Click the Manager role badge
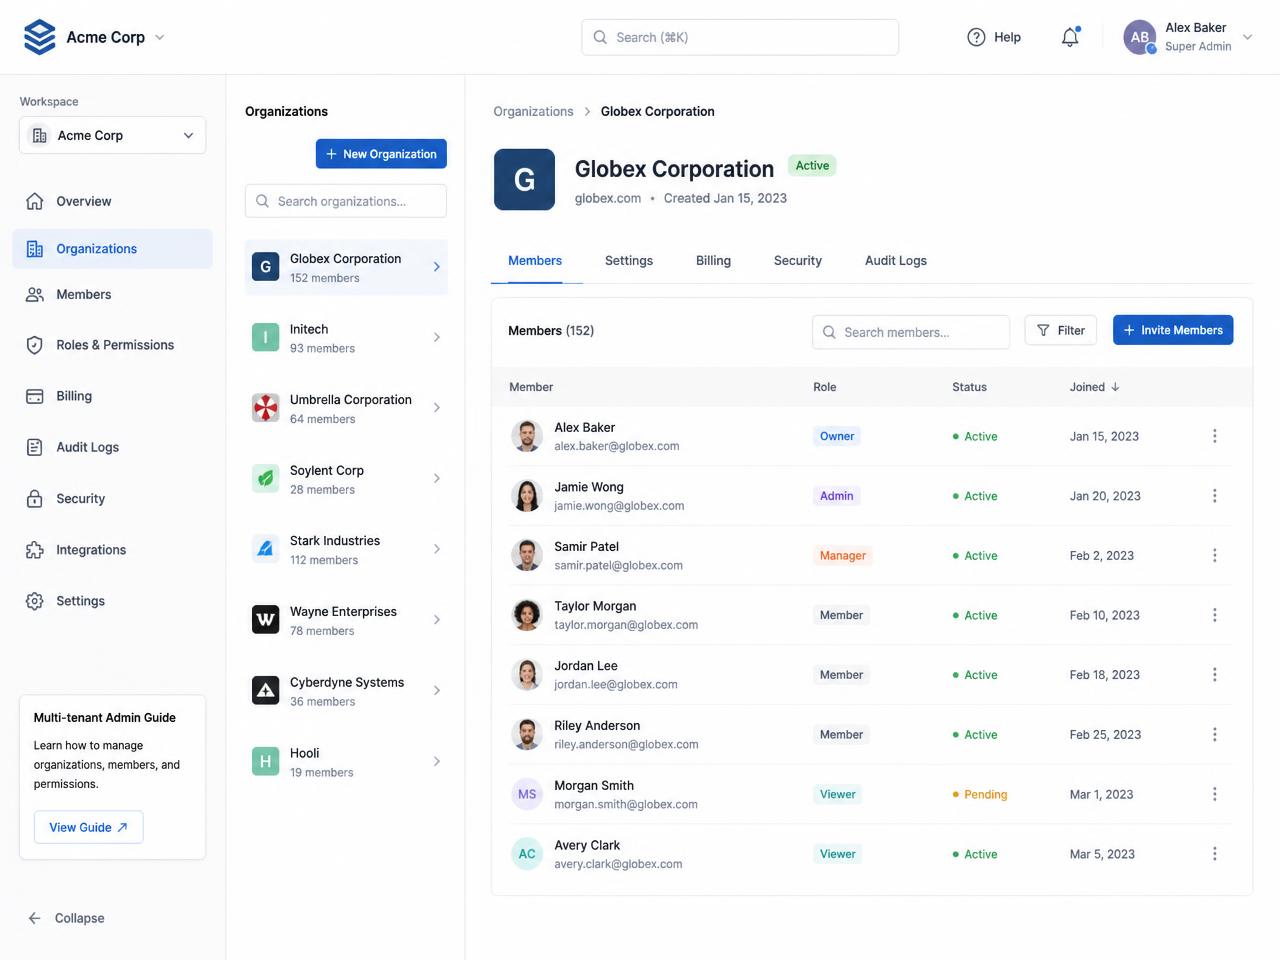This screenshot has width=1280, height=960. pyautogui.click(x=843, y=555)
